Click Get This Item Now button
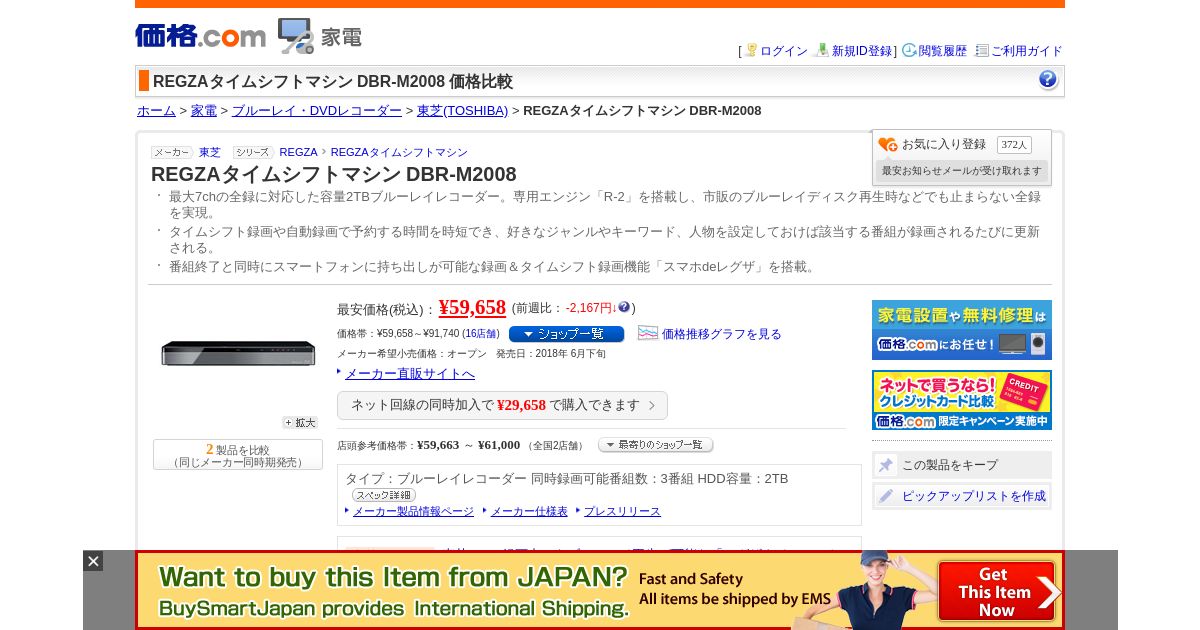Viewport: 1200px width, 630px height. 996,591
